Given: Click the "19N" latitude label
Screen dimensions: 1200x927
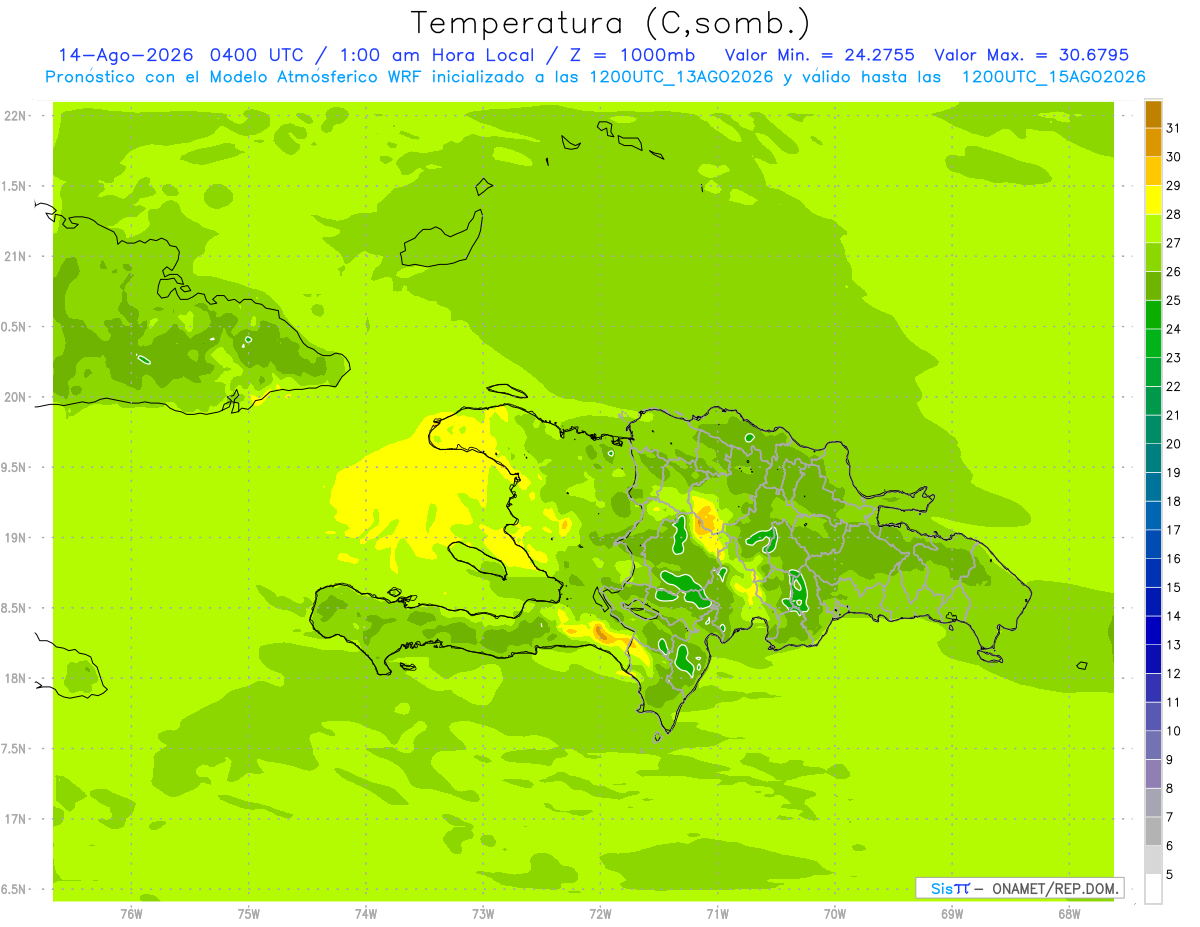Looking at the screenshot, I should [x=16, y=538].
